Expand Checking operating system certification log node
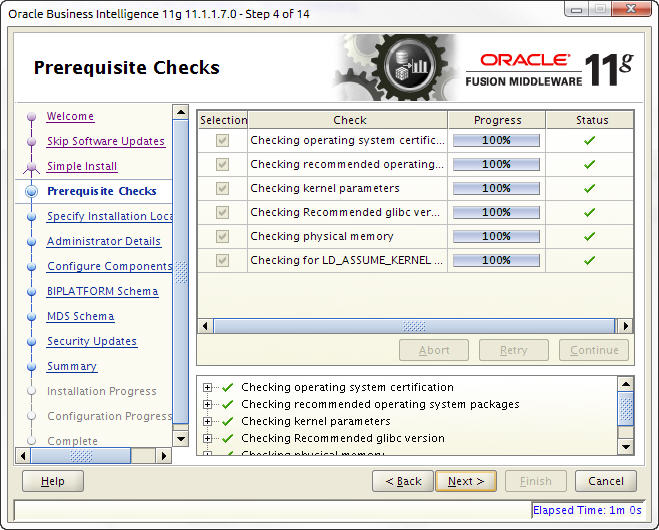Image resolution: width=659 pixels, height=530 pixels. 207,387
